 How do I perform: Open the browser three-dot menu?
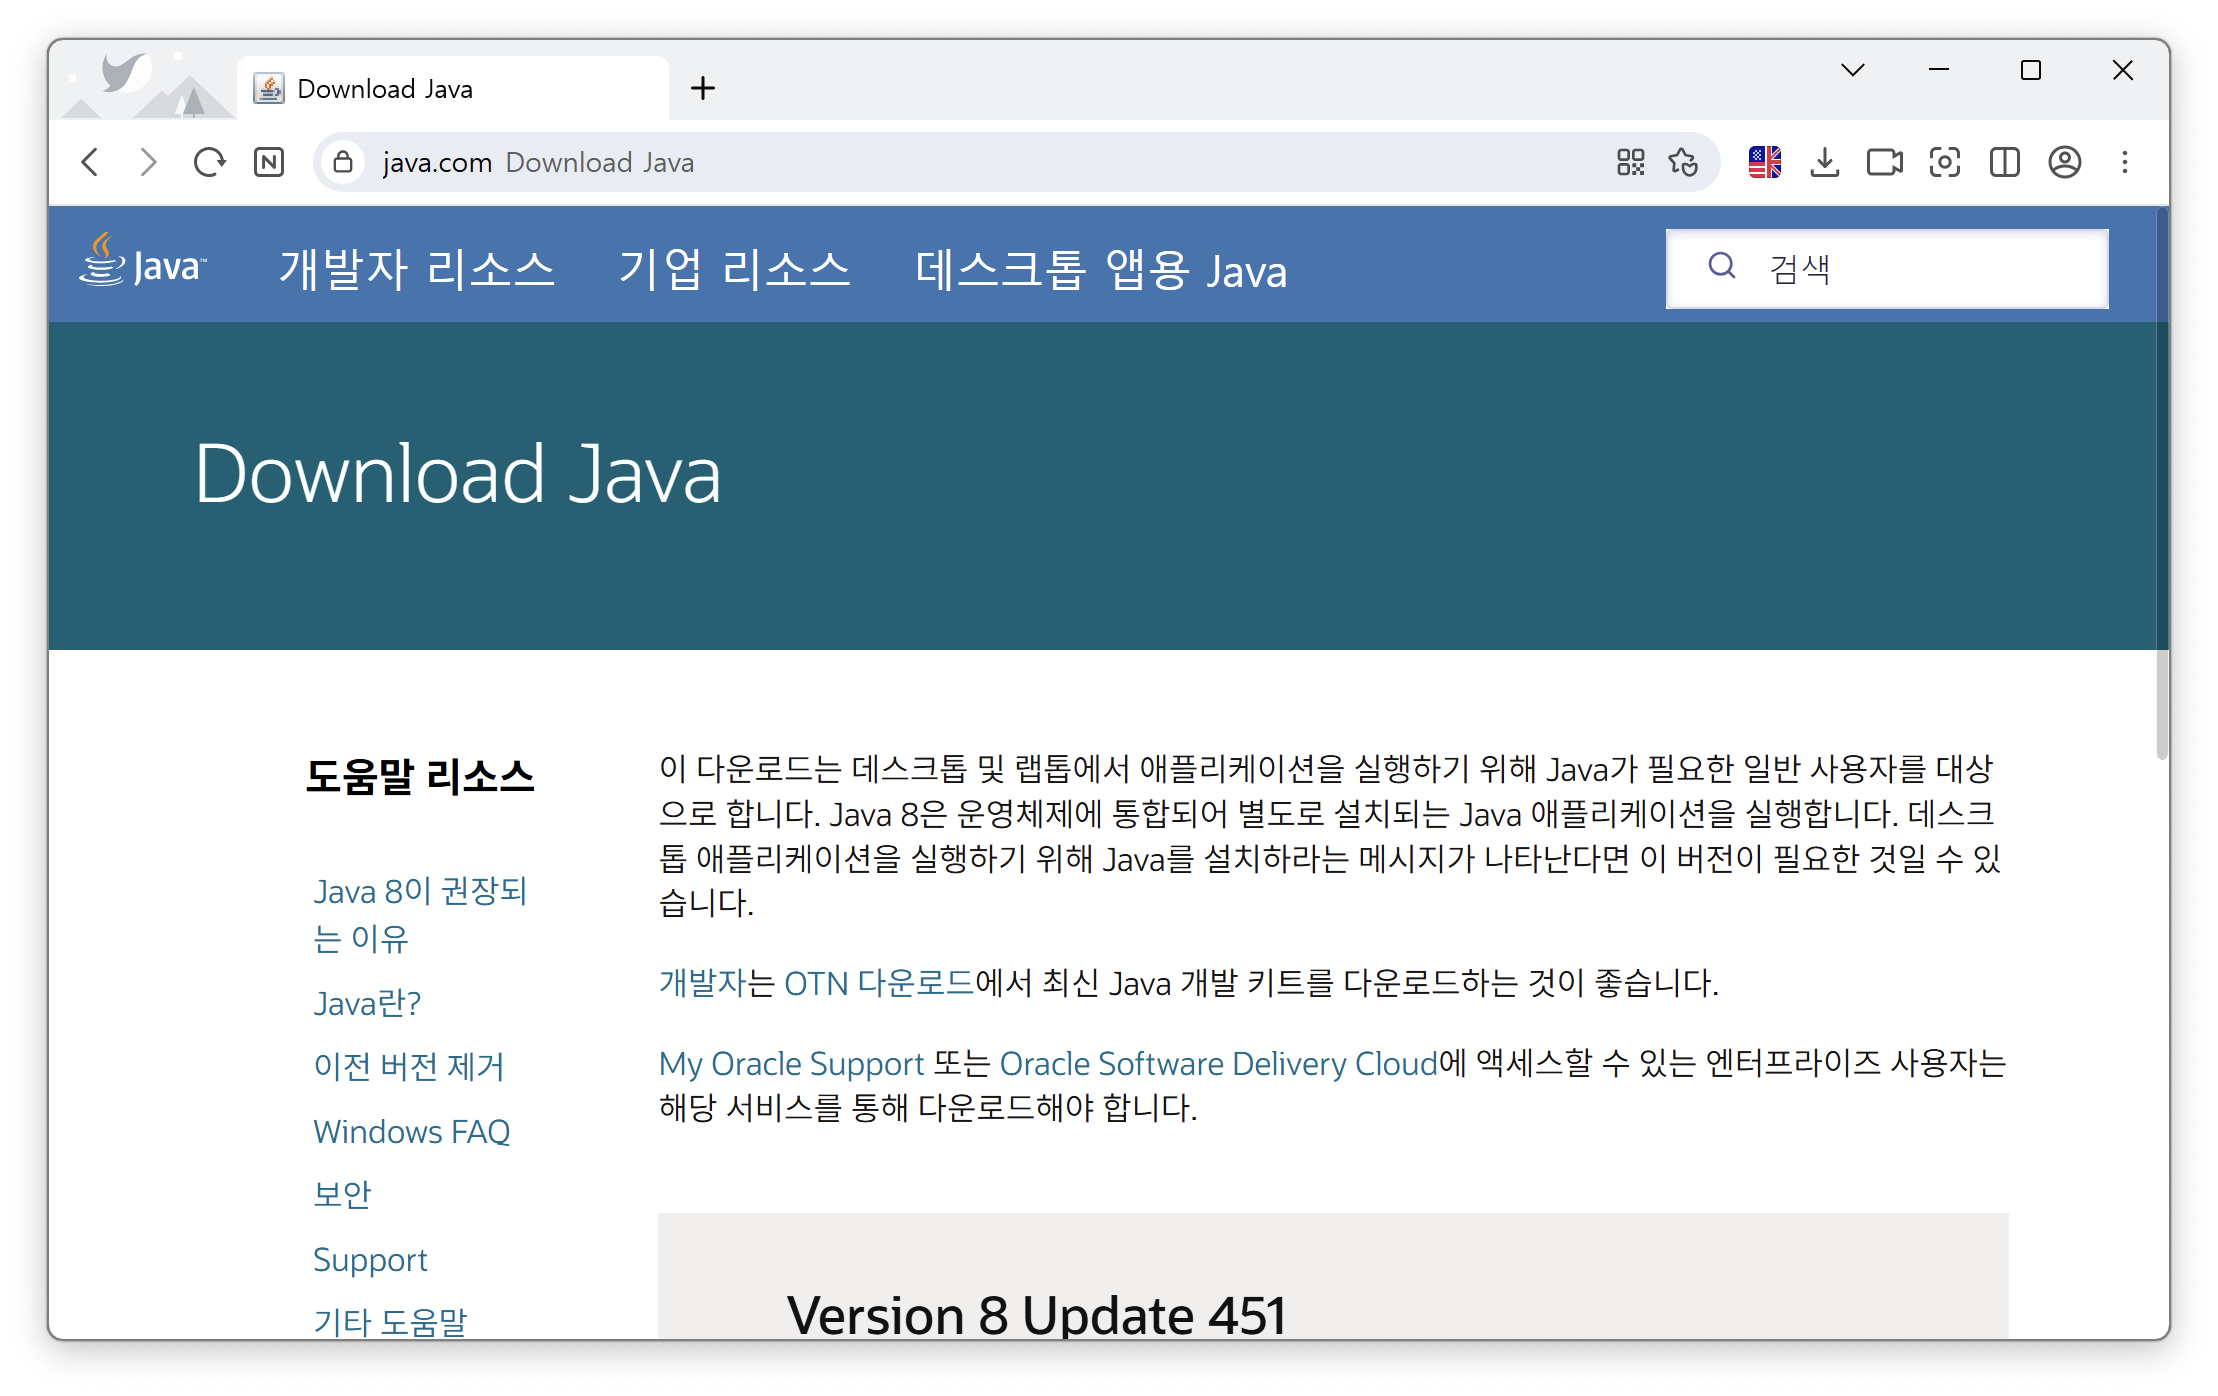click(2125, 162)
